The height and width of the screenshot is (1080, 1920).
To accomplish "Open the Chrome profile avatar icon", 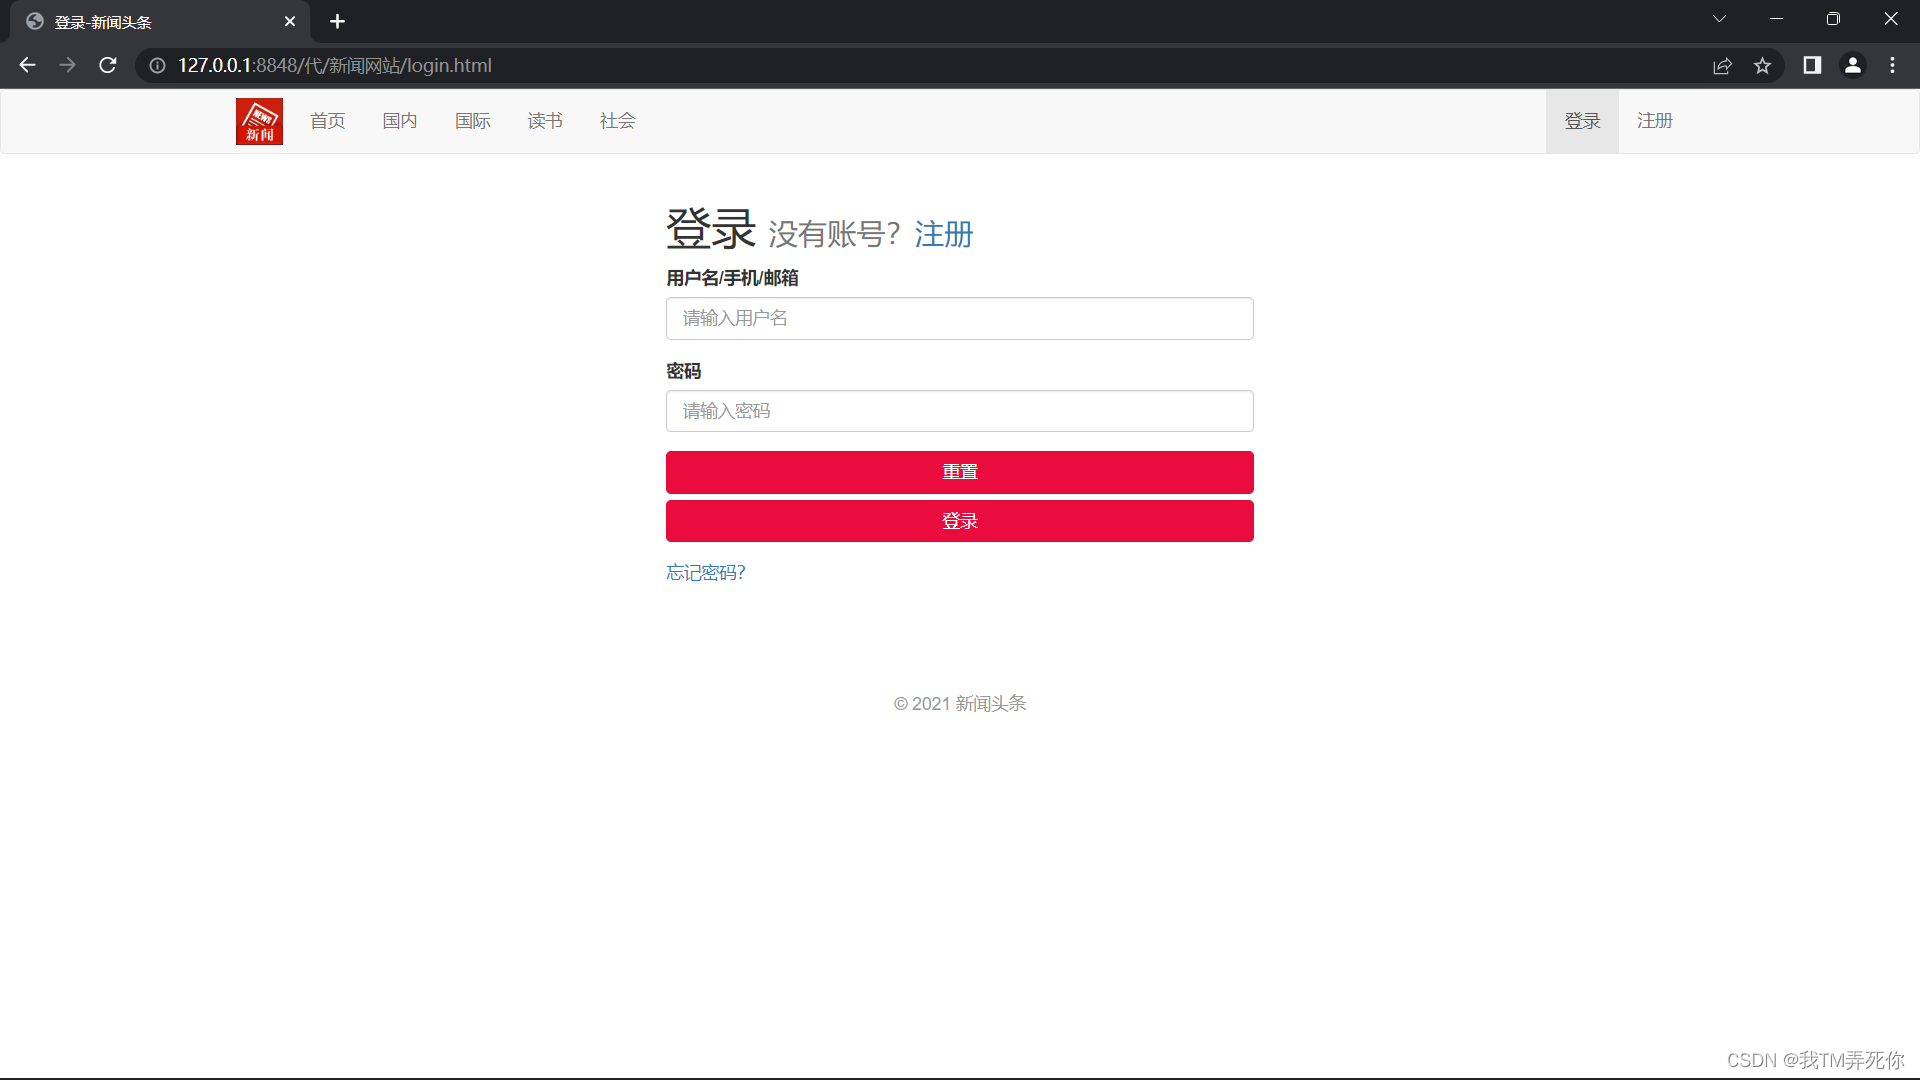I will [1852, 65].
